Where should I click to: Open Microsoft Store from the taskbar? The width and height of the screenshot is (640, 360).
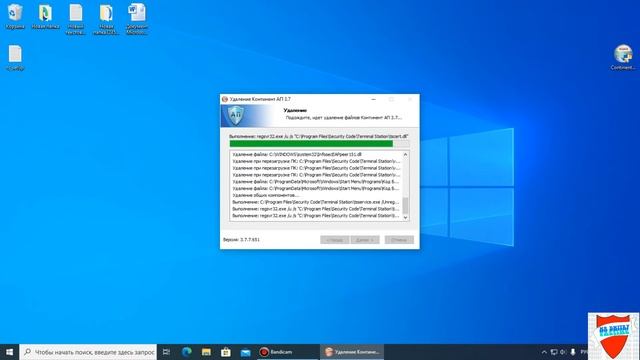(x=226, y=352)
